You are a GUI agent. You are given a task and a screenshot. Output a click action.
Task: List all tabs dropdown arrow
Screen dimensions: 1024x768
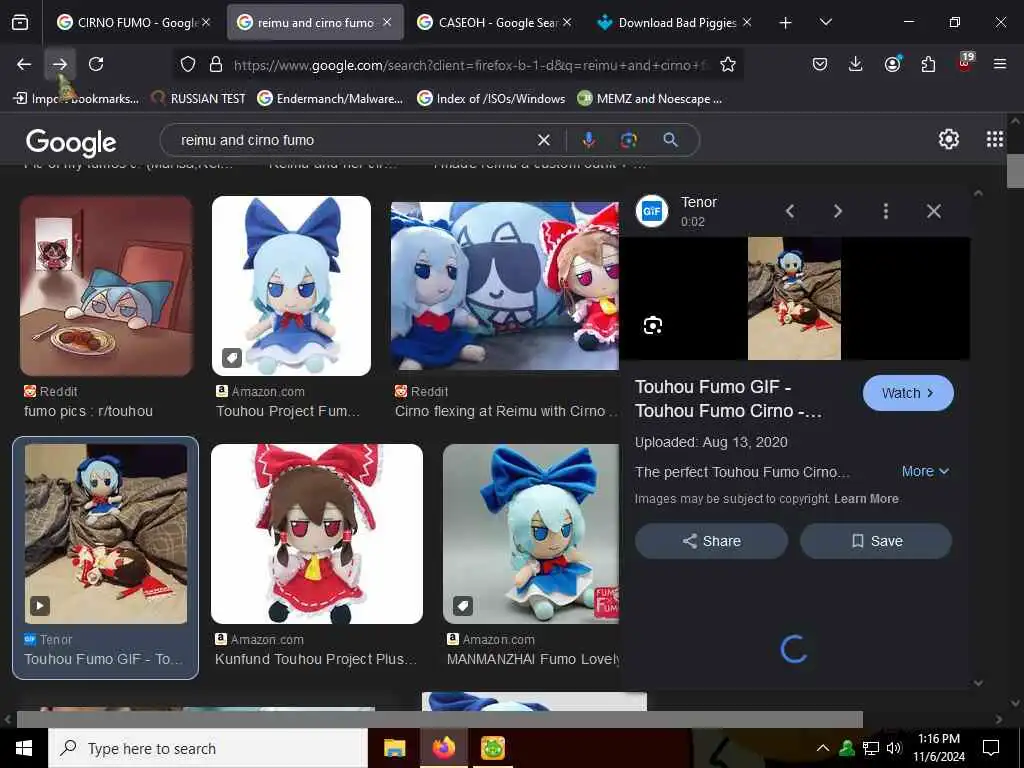[826, 23]
